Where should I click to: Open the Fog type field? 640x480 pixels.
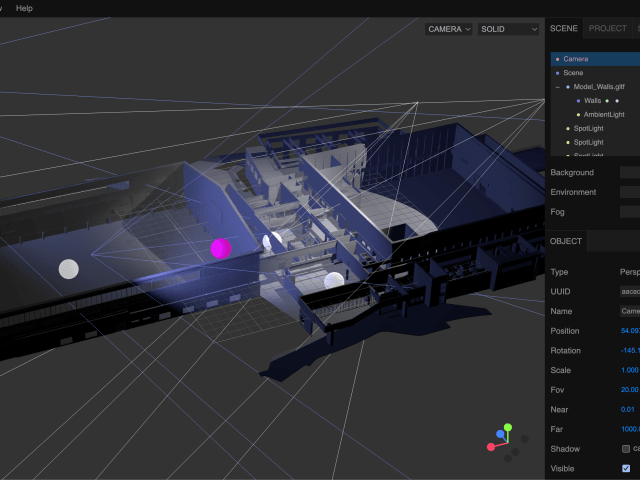click(x=630, y=211)
